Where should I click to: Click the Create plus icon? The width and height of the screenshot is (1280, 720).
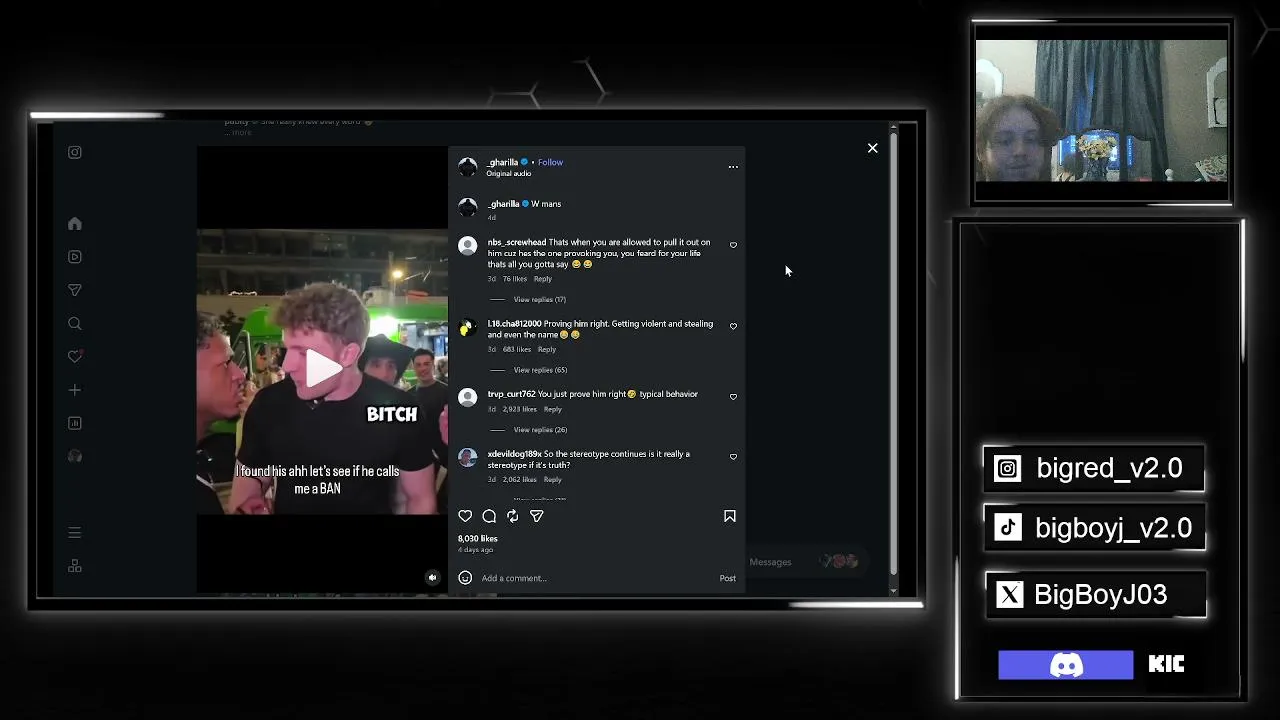coord(75,390)
